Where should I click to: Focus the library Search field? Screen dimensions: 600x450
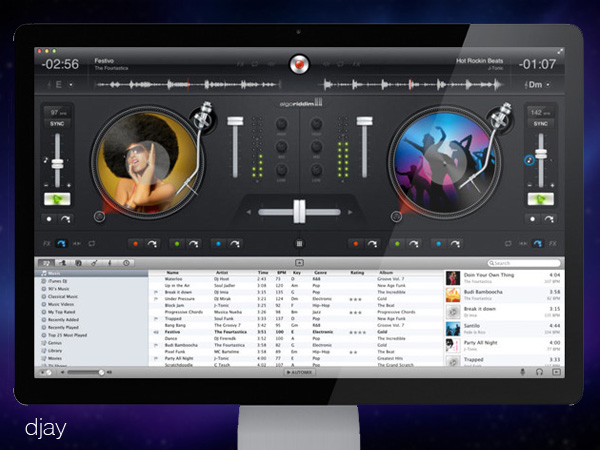(x=524, y=263)
